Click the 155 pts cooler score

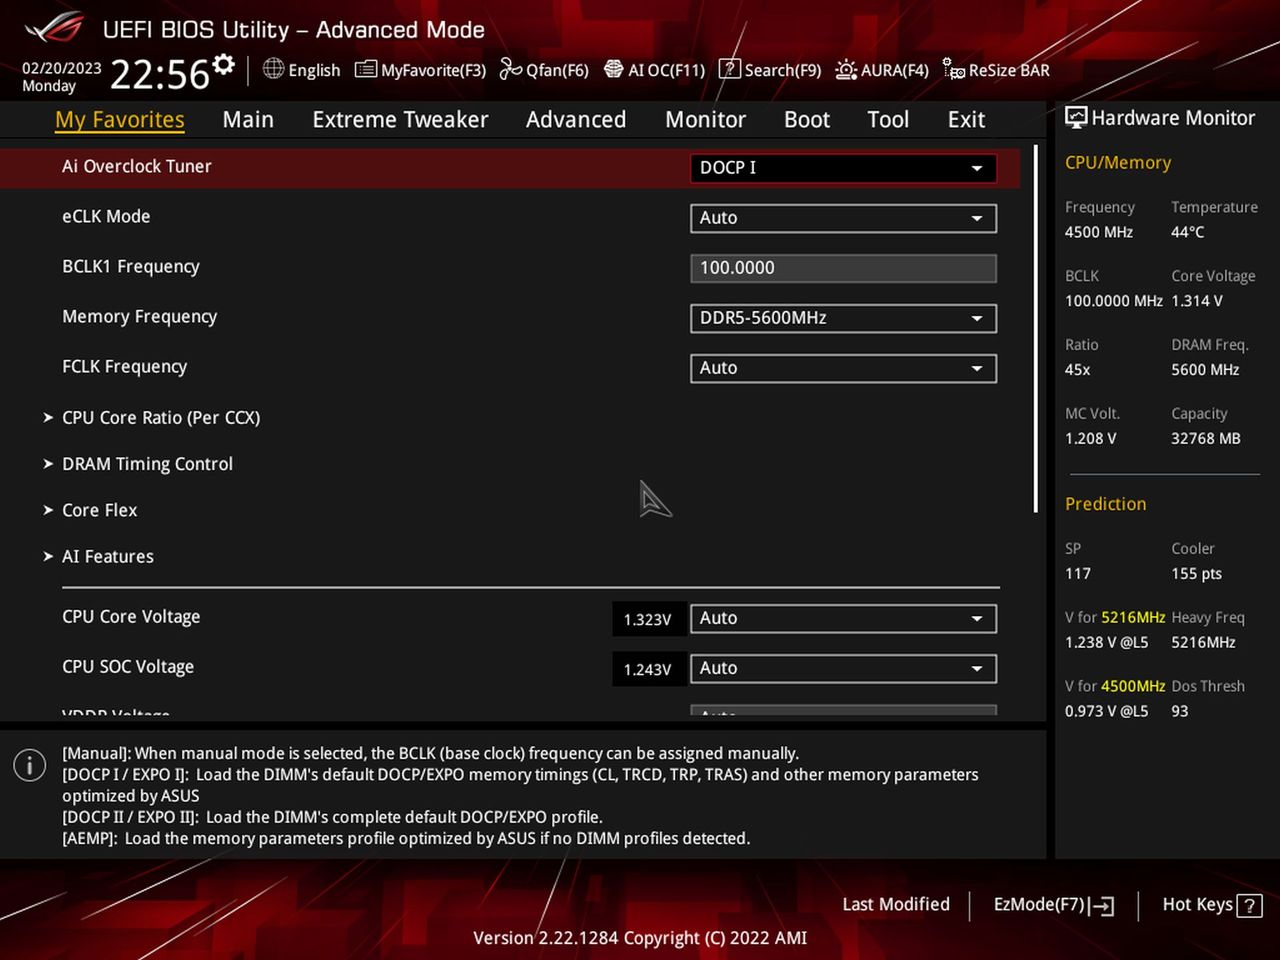[1197, 574]
